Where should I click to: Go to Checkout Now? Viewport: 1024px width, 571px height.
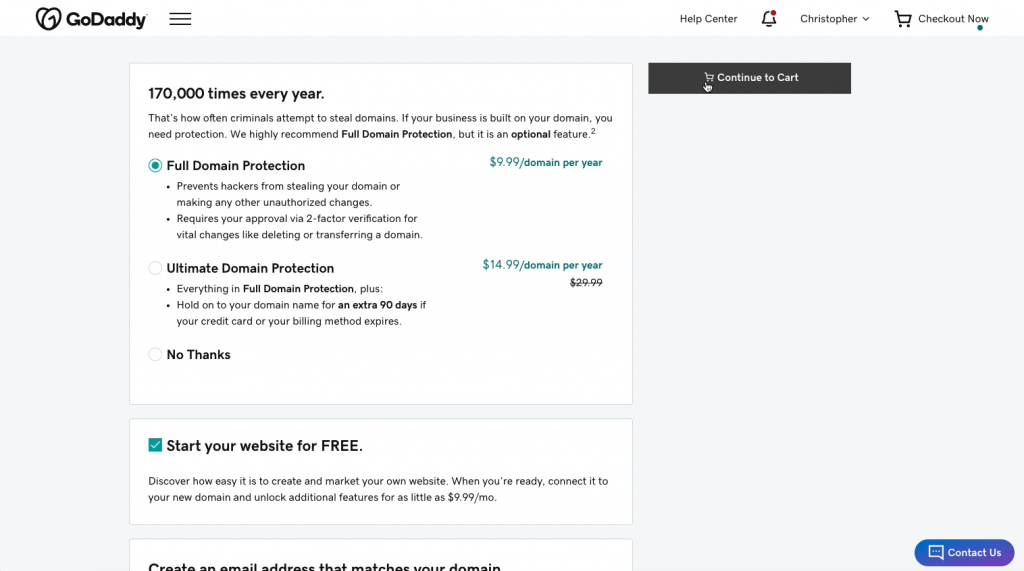[953, 19]
